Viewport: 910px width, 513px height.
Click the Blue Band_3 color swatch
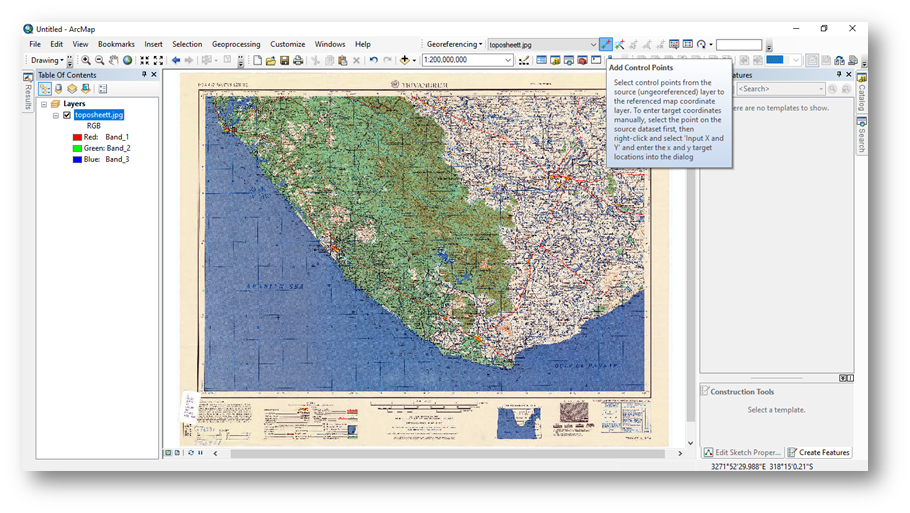[x=77, y=160]
